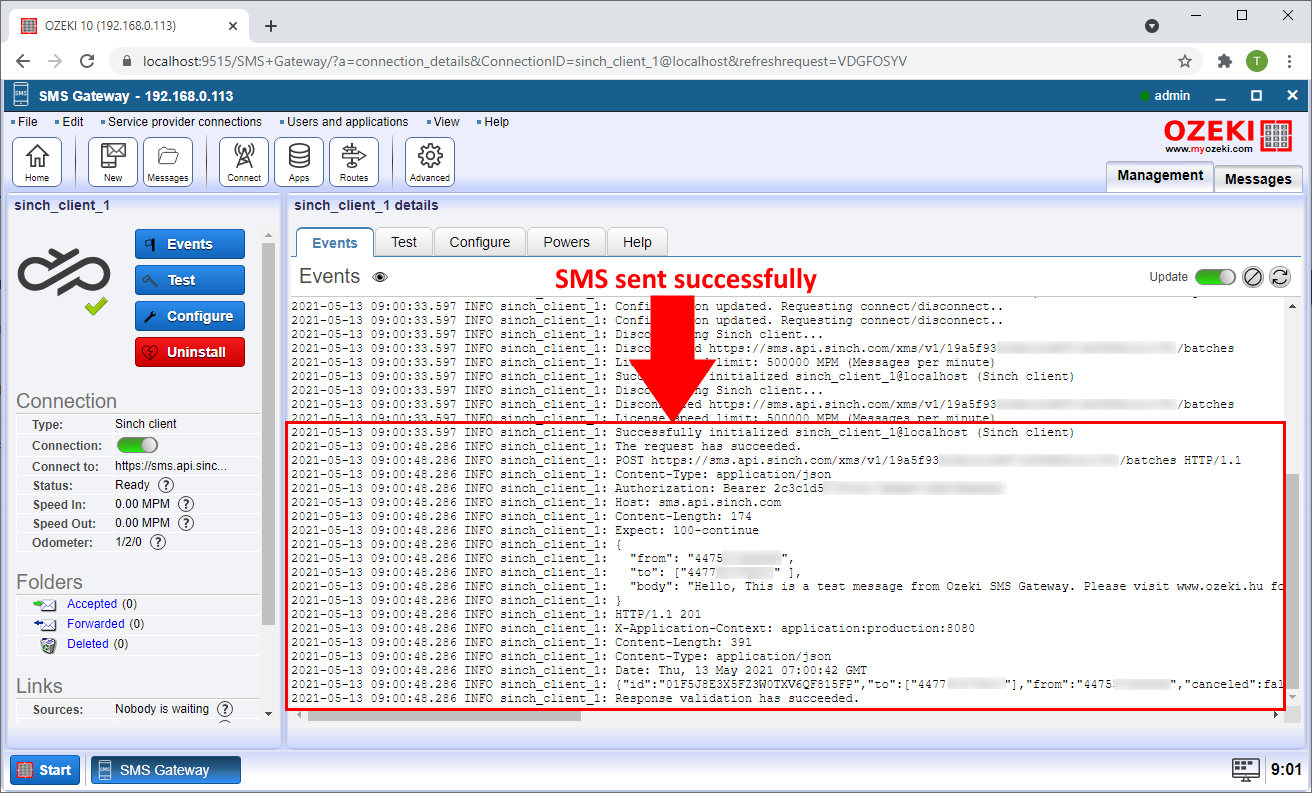Bookmark this page with star icon
1312x793 pixels.
click(1185, 61)
